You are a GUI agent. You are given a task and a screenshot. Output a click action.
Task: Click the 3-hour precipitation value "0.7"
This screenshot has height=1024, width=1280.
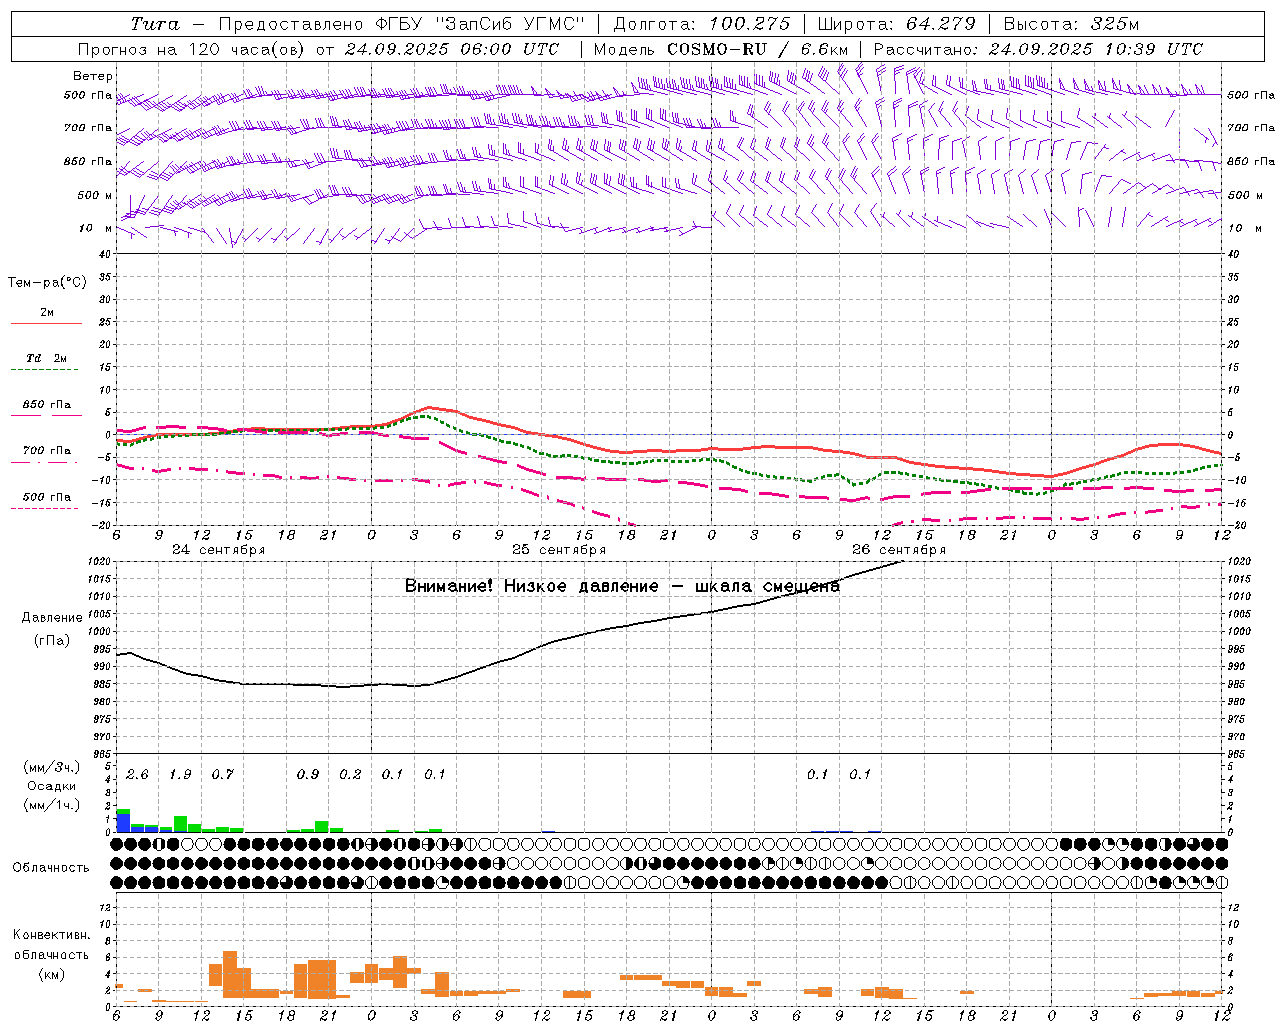tap(222, 774)
